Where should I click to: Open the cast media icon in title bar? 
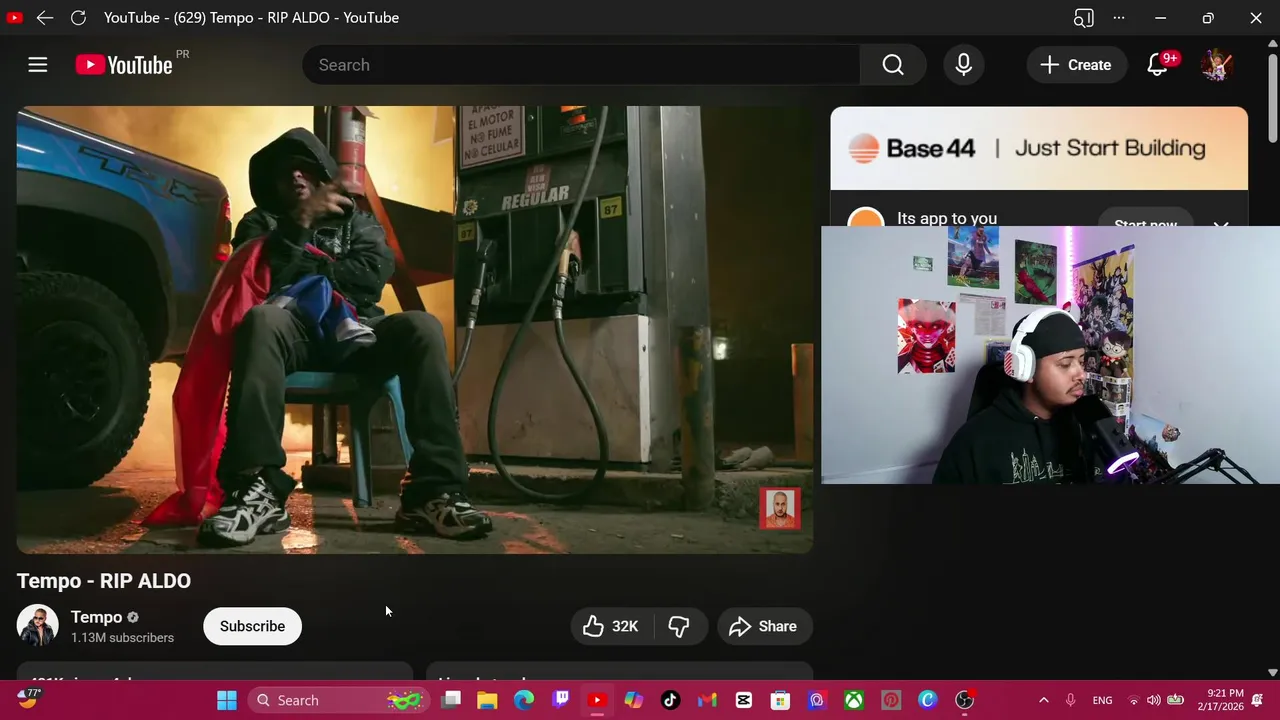[1083, 17]
